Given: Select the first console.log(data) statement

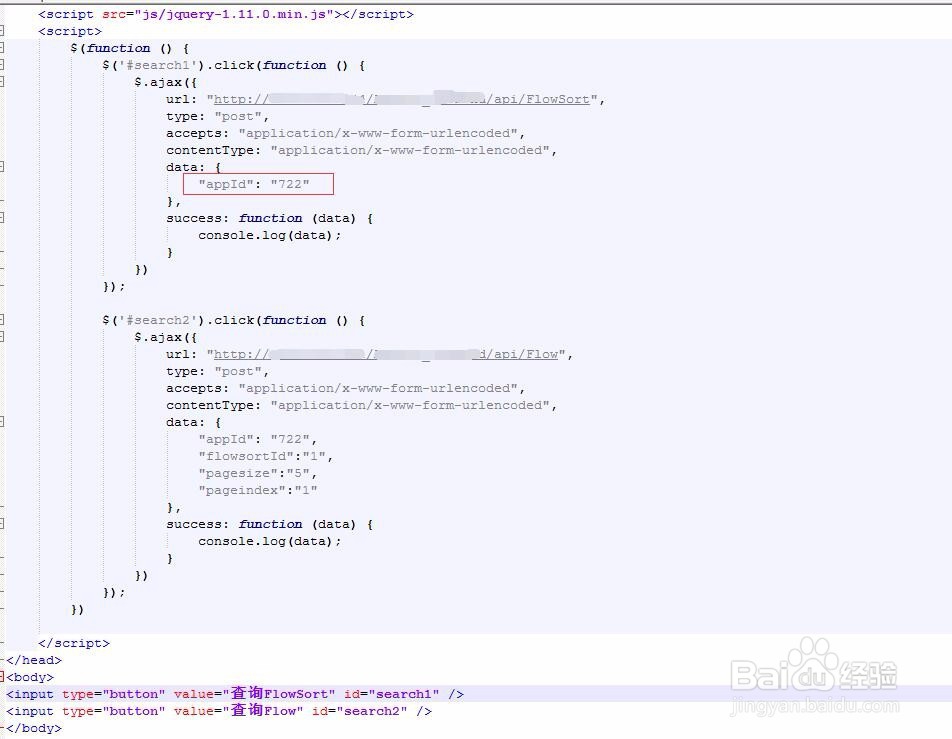Looking at the screenshot, I should 268,235.
